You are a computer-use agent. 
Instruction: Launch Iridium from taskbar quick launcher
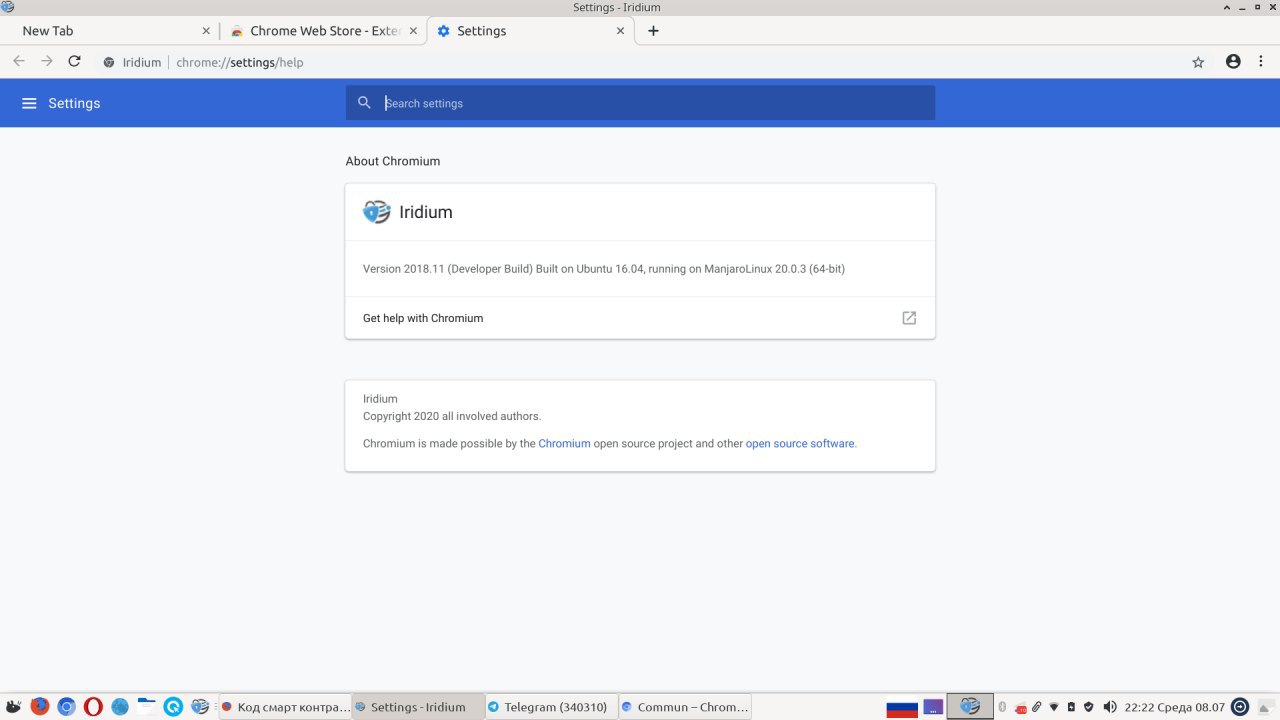(200, 707)
